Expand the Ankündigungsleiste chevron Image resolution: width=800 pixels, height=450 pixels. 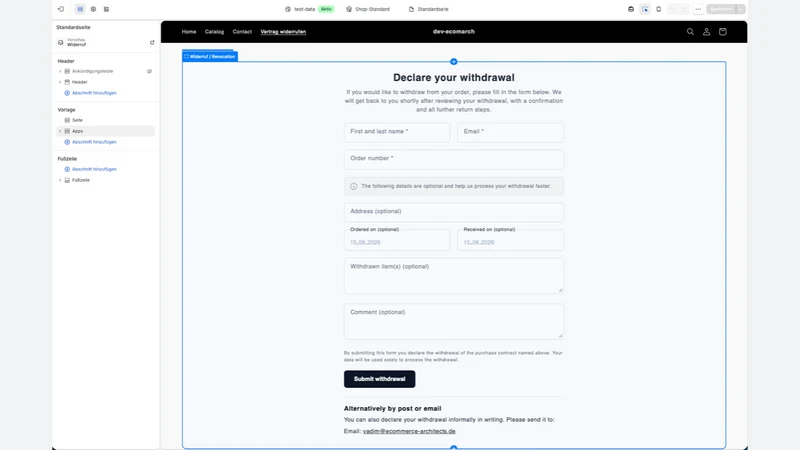click(60, 71)
